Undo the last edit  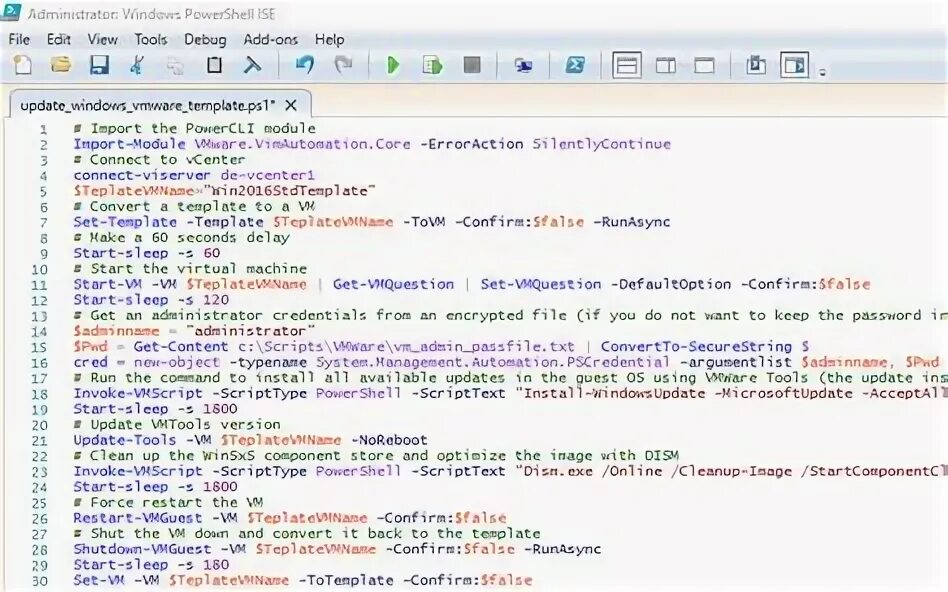pos(304,65)
